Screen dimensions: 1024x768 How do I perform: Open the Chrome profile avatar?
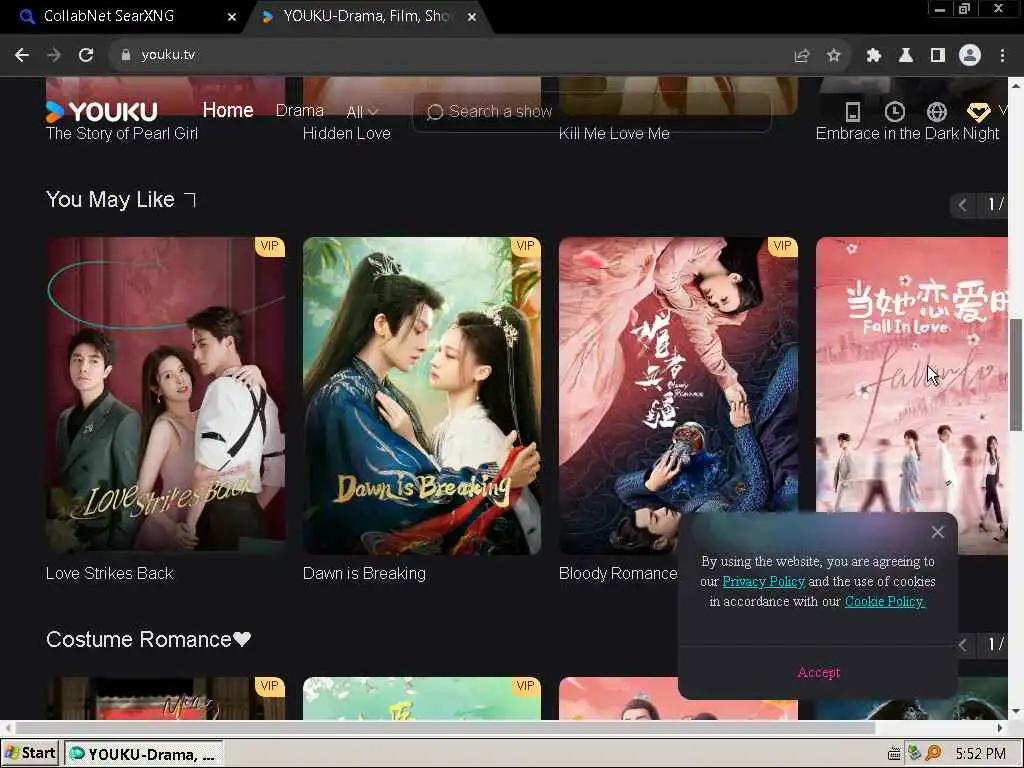970,55
